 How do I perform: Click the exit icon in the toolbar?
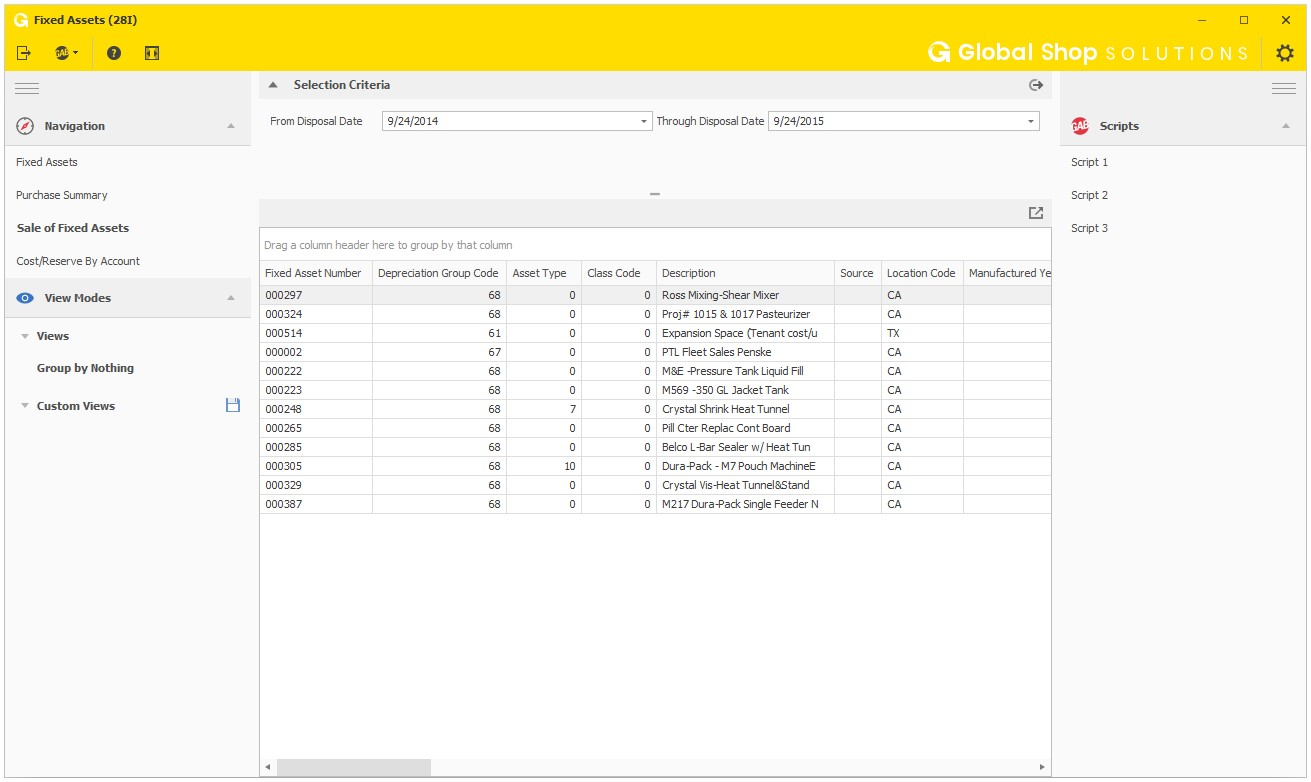coord(25,53)
